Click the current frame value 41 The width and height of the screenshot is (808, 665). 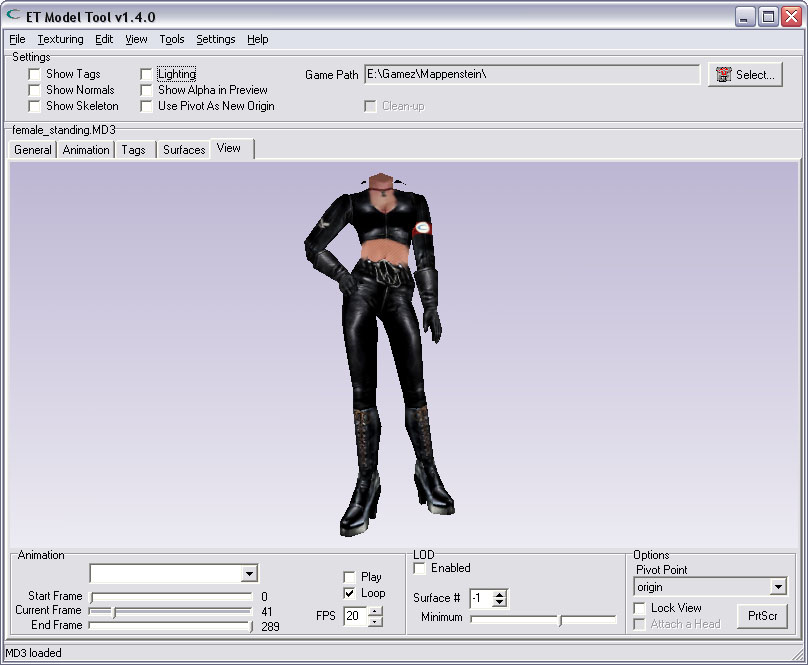266,612
